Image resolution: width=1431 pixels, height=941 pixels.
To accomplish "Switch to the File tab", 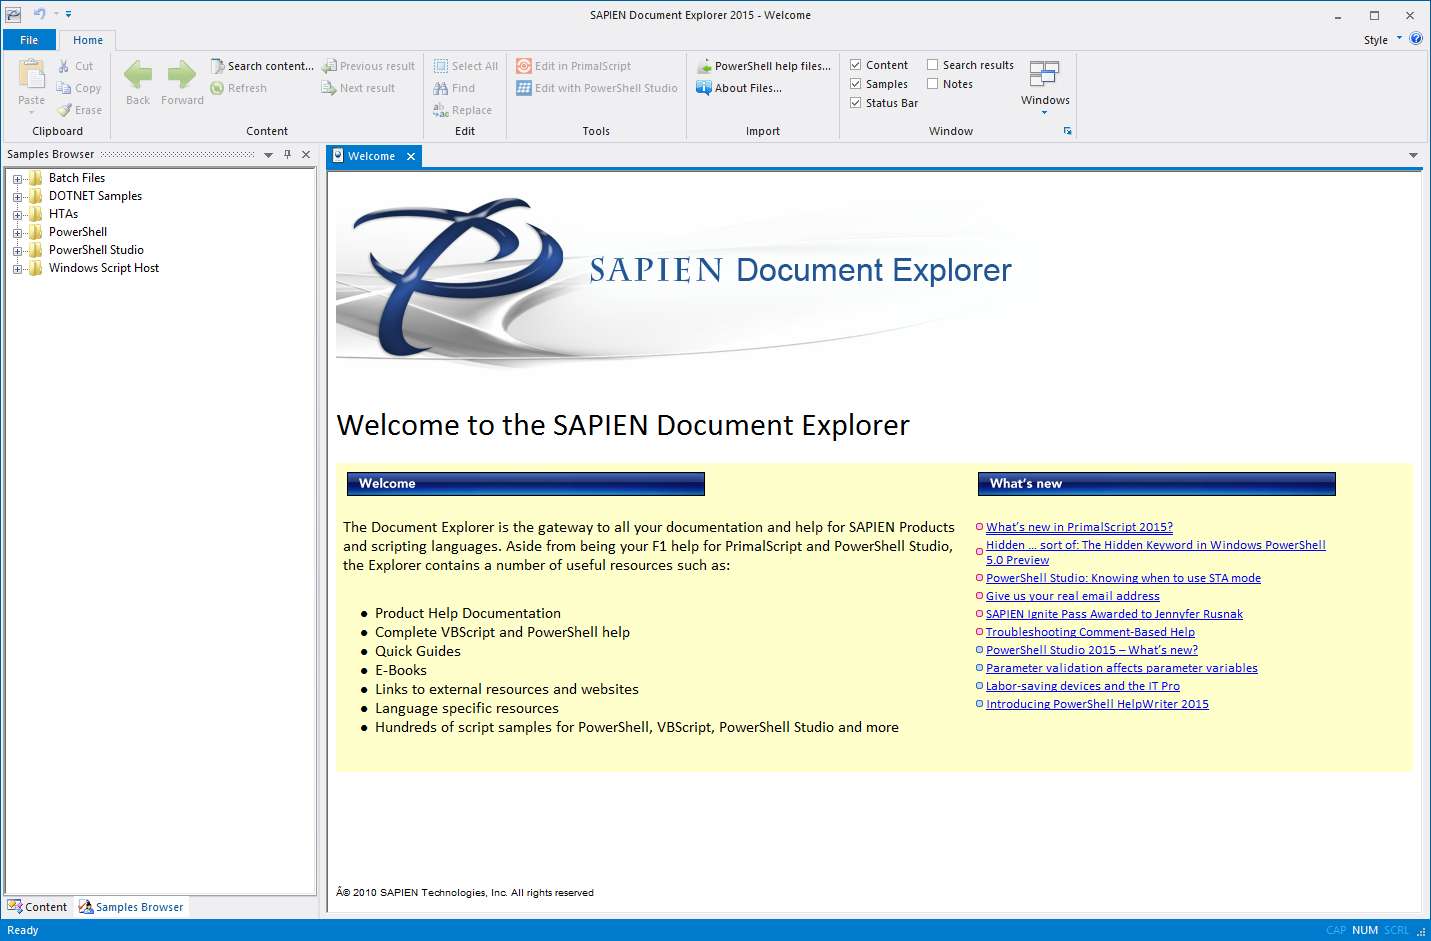I will [x=29, y=39].
